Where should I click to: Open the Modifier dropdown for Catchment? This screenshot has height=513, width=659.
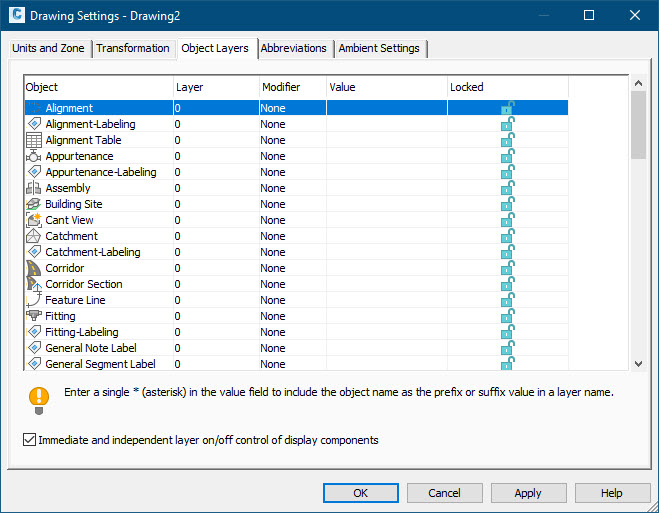coord(293,236)
